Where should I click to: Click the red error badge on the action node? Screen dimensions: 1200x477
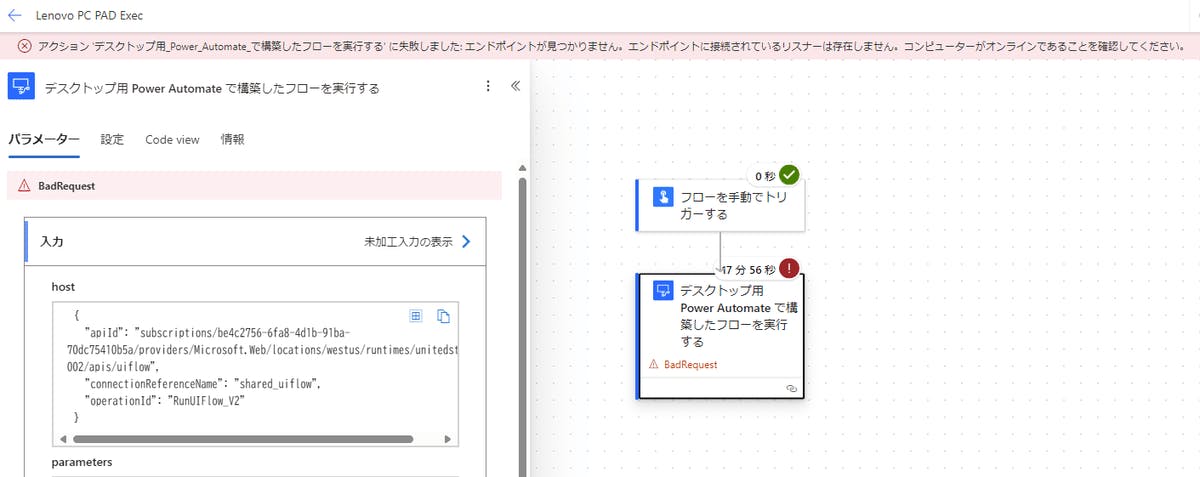point(789,268)
